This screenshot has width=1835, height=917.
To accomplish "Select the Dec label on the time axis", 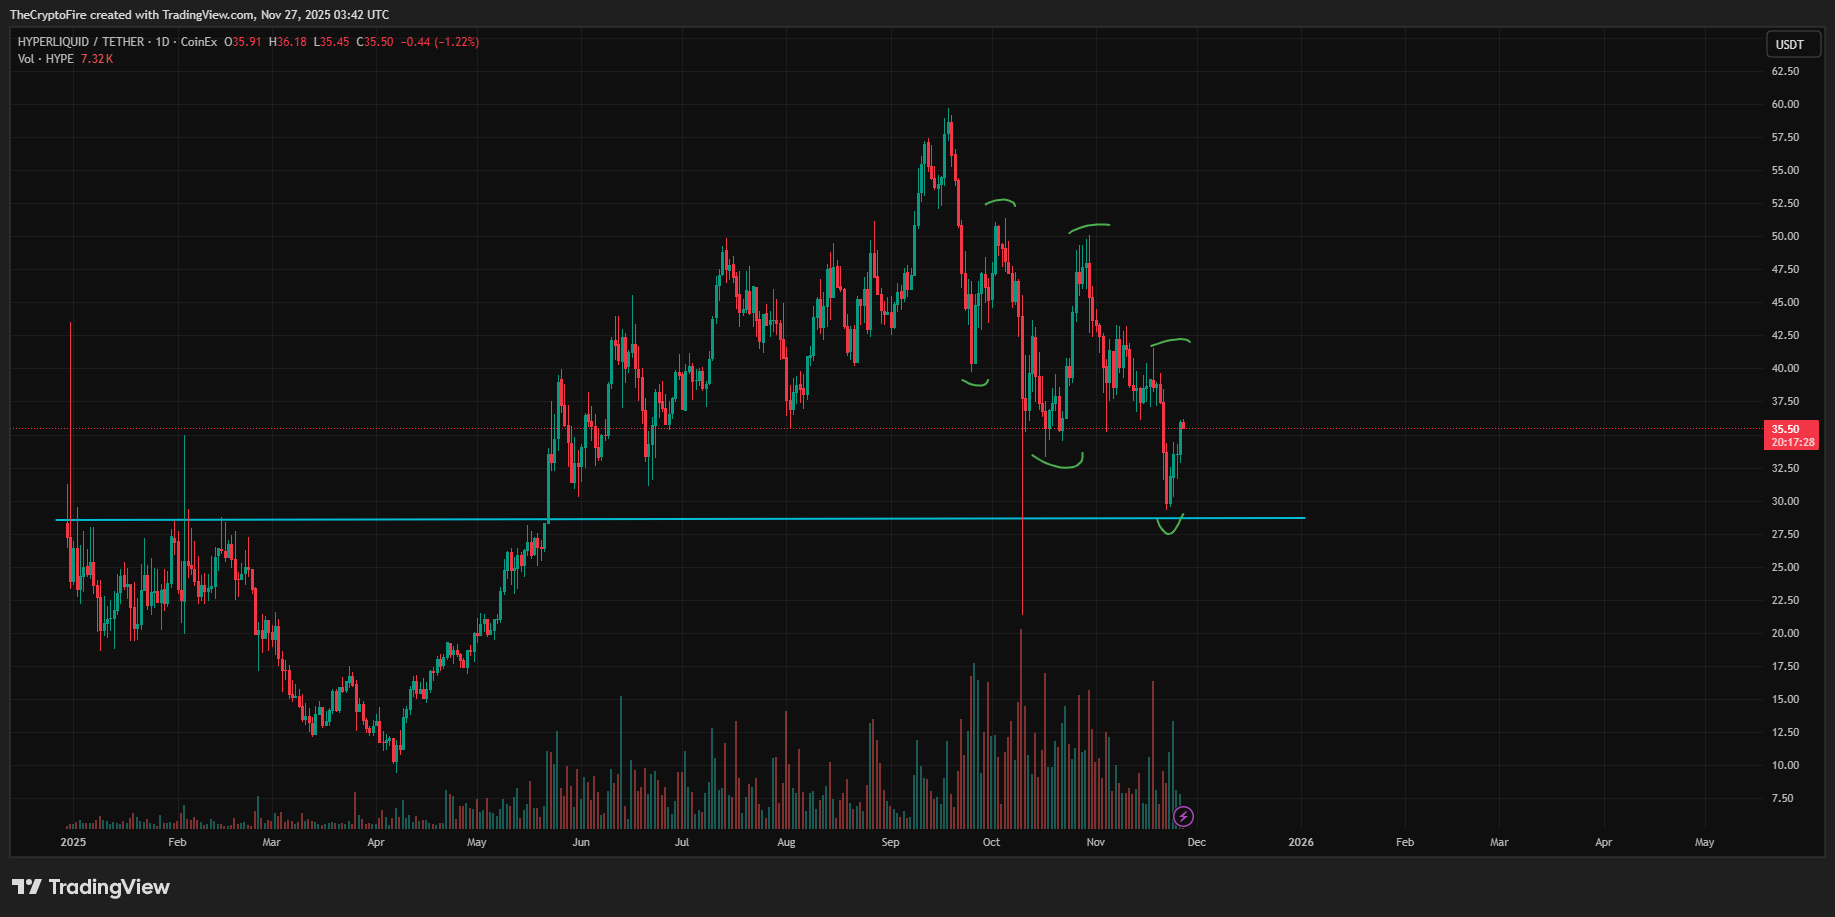I will (x=1196, y=842).
